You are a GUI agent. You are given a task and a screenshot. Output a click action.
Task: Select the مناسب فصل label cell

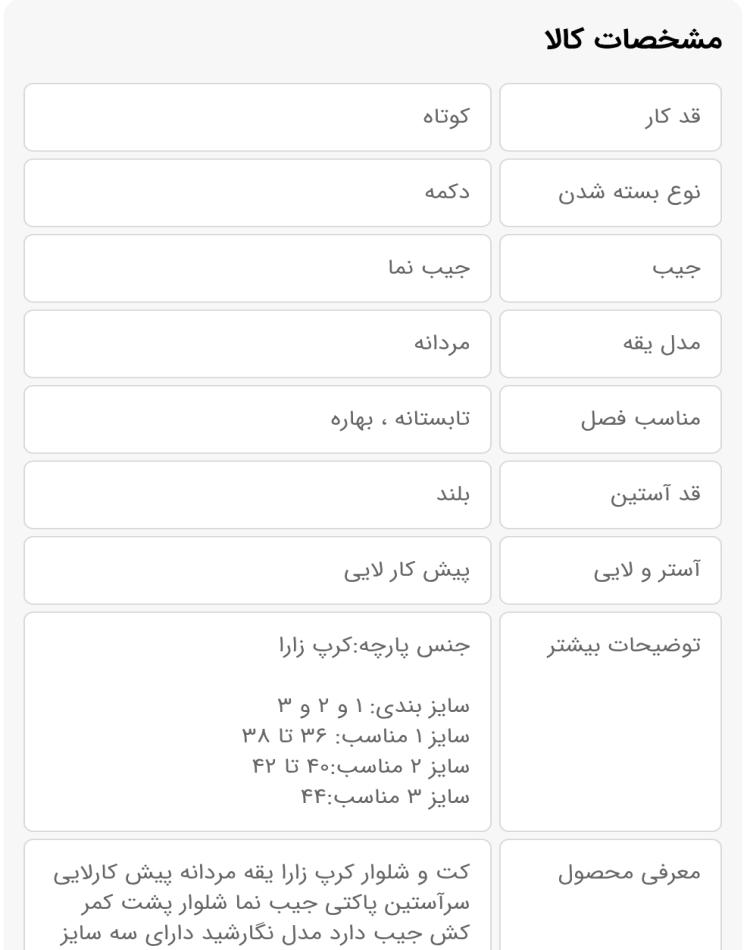point(610,419)
